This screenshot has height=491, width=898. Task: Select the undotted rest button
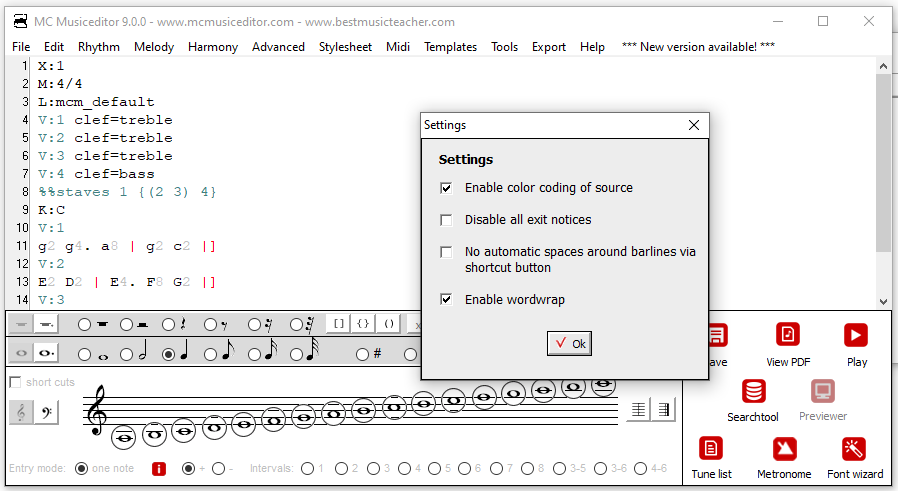coord(21,325)
